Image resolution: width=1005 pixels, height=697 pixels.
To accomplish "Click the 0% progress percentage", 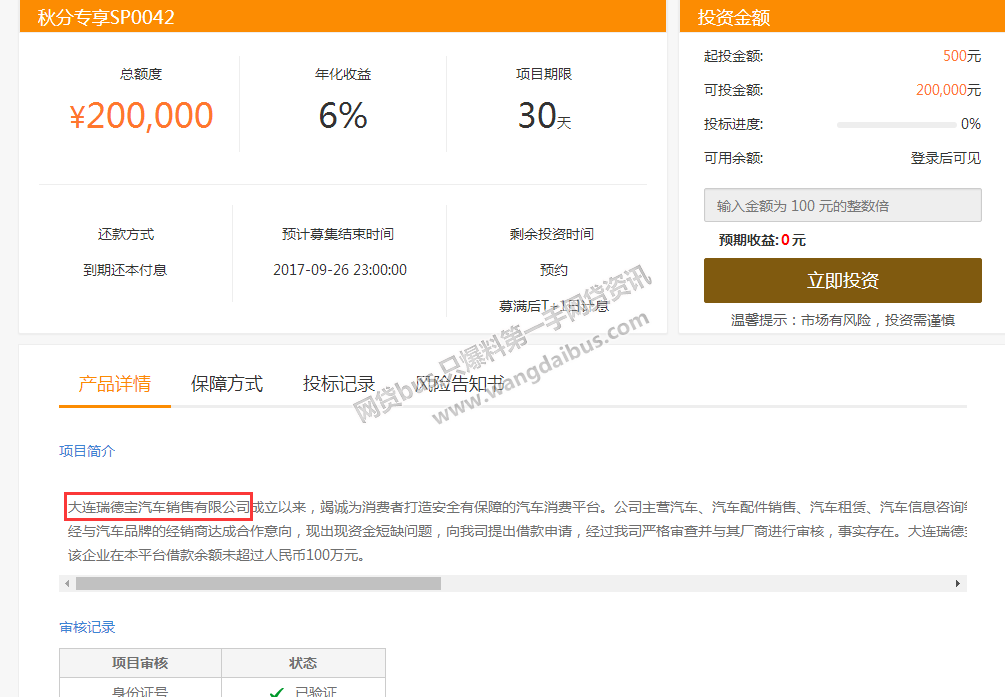I will (x=970, y=124).
